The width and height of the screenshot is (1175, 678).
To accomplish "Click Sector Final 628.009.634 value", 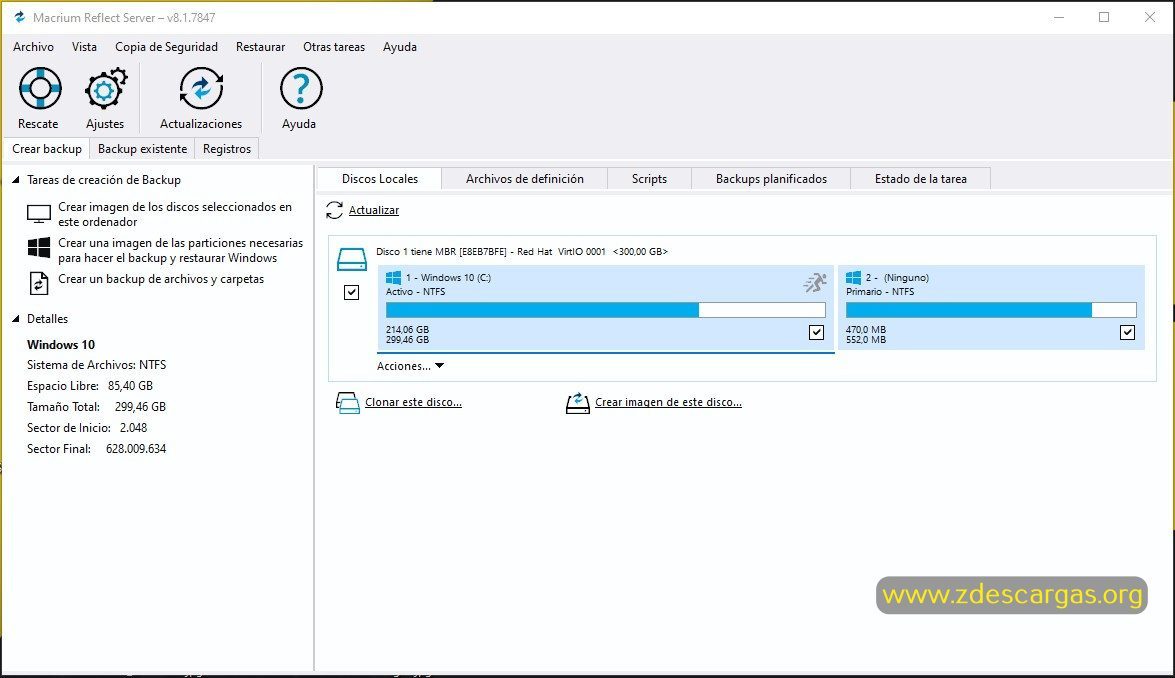I will coord(136,449).
